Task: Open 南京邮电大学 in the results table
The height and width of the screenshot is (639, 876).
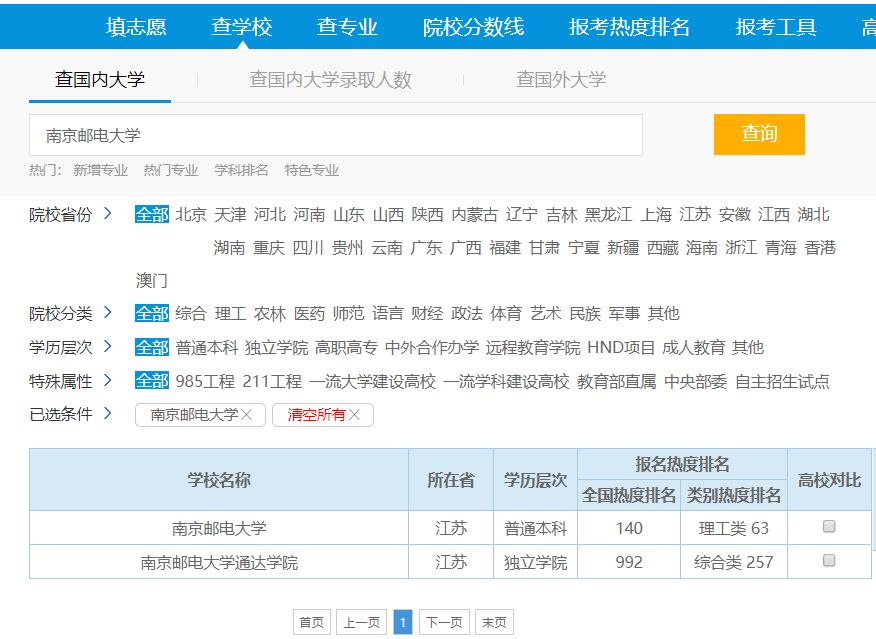Action: pos(219,528)
